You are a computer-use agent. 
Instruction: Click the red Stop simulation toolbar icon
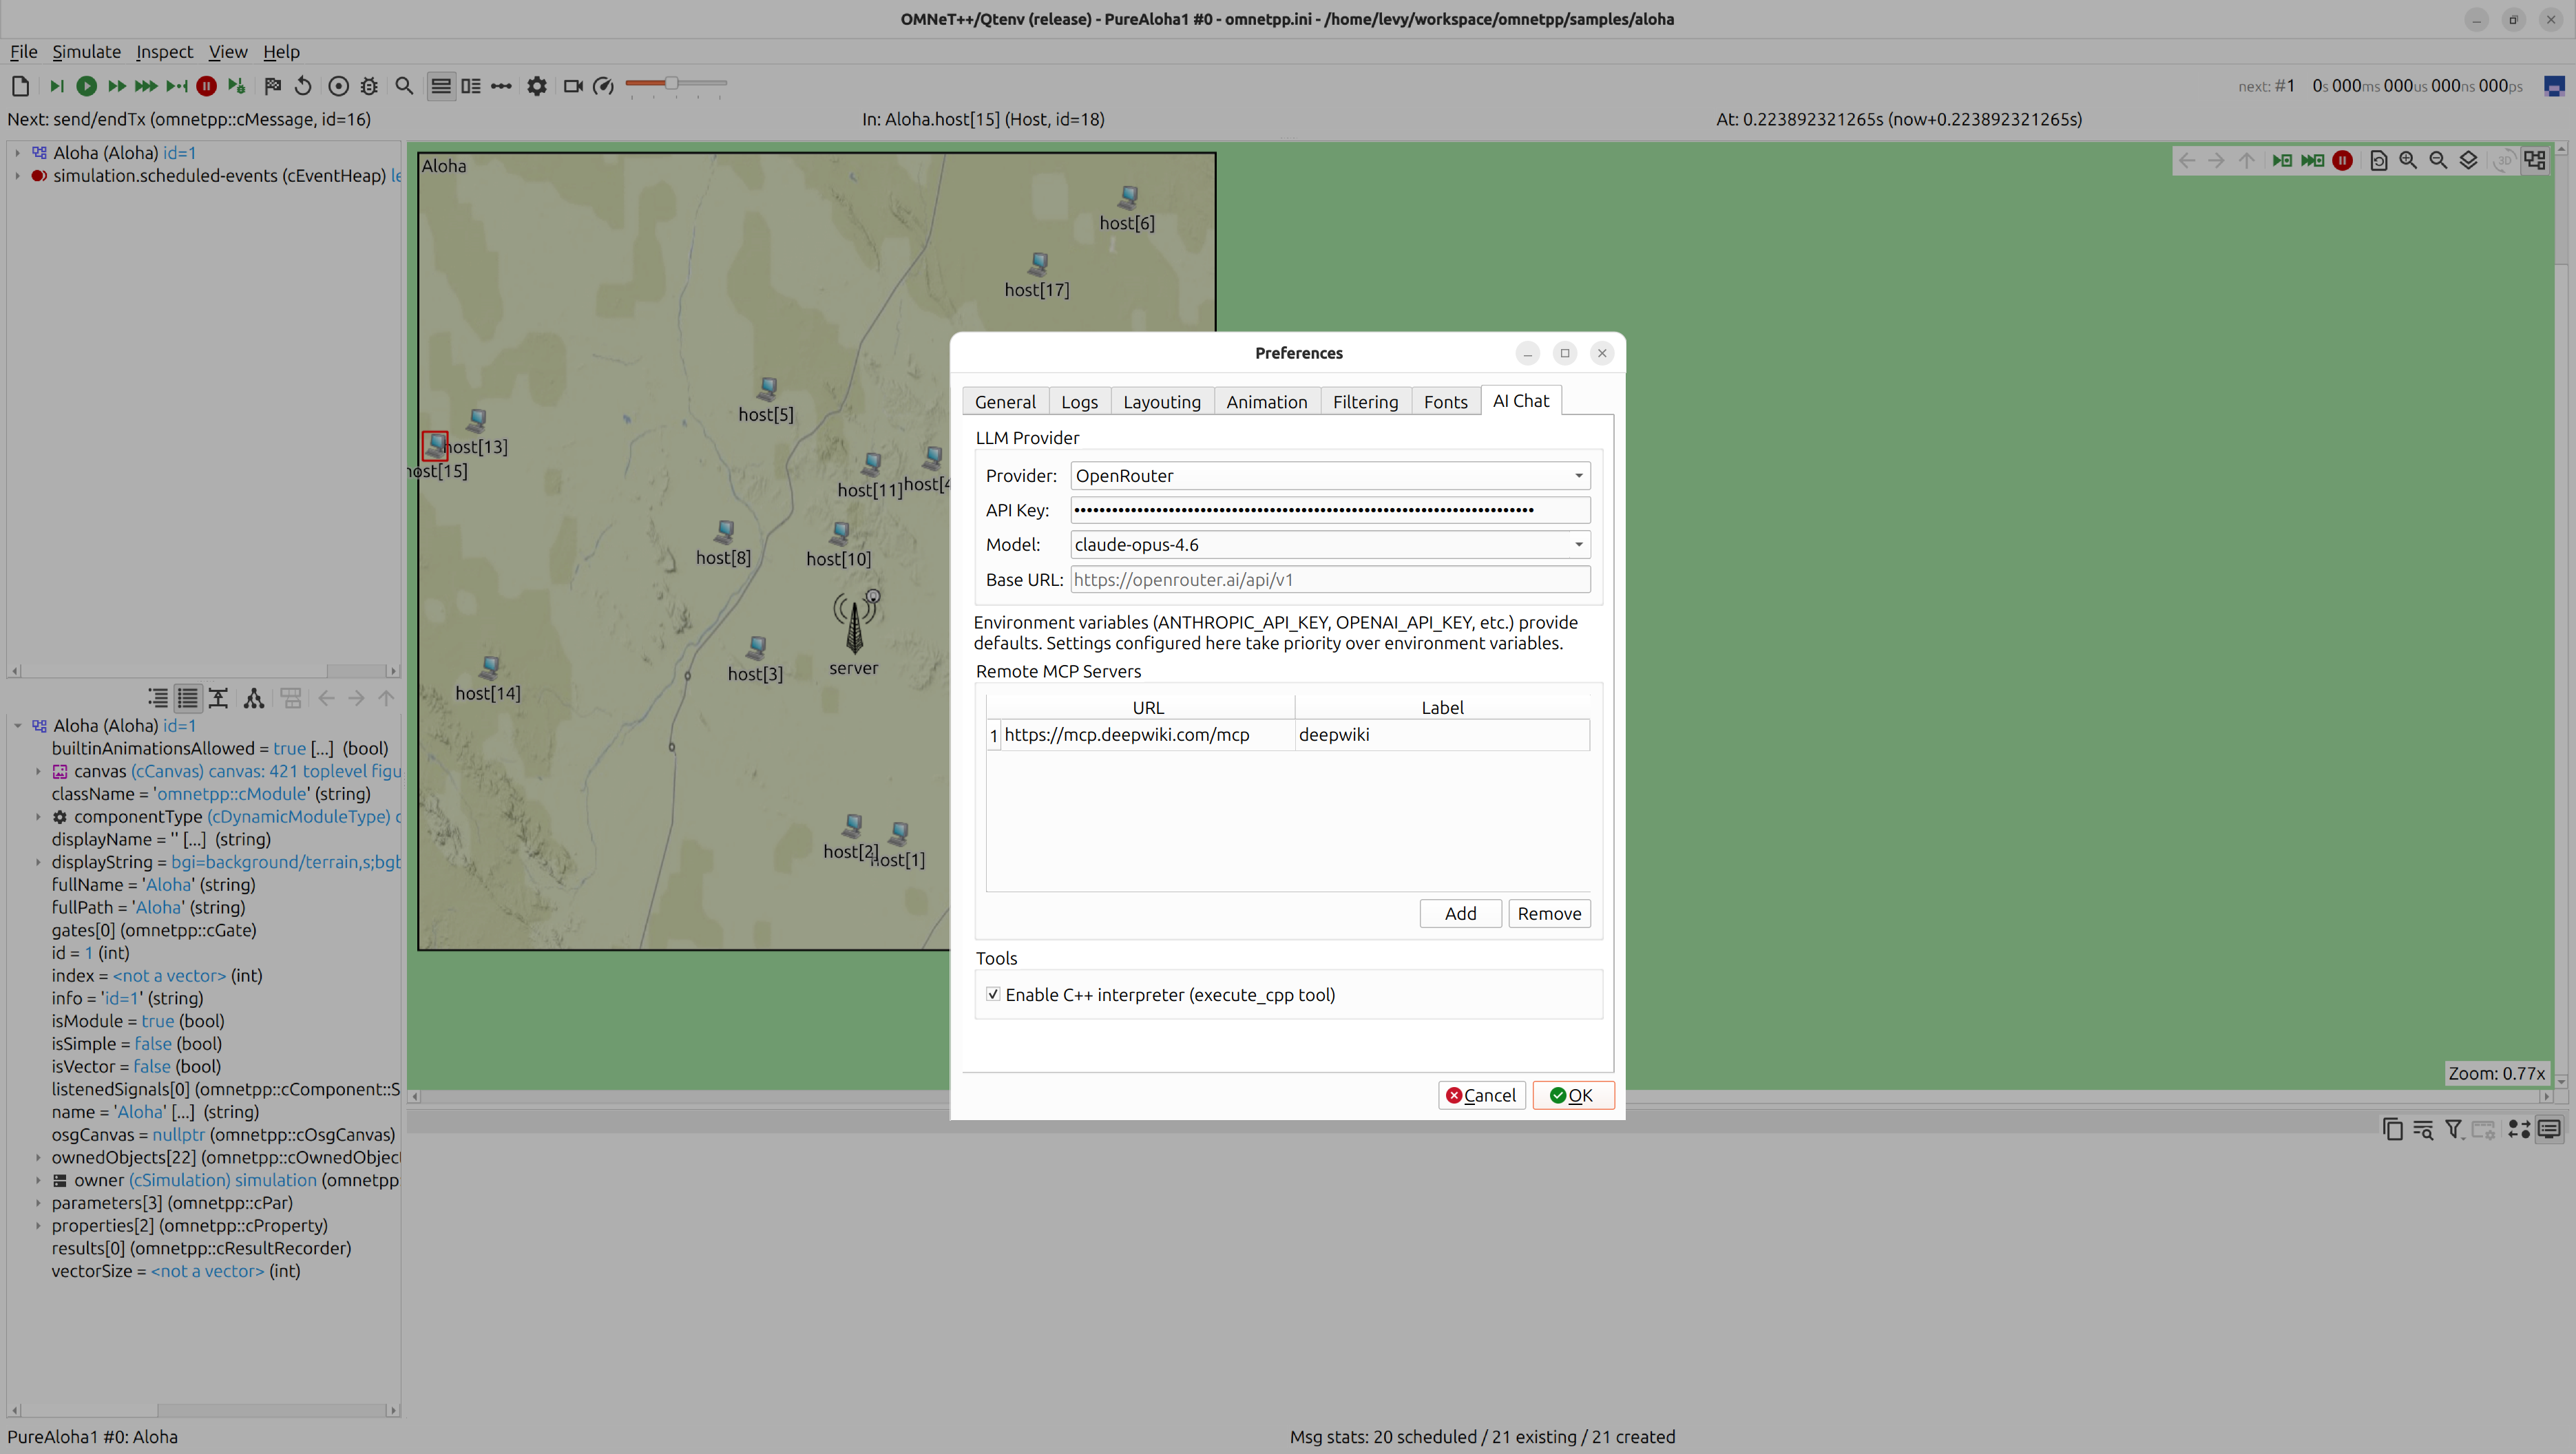point(206,86)
